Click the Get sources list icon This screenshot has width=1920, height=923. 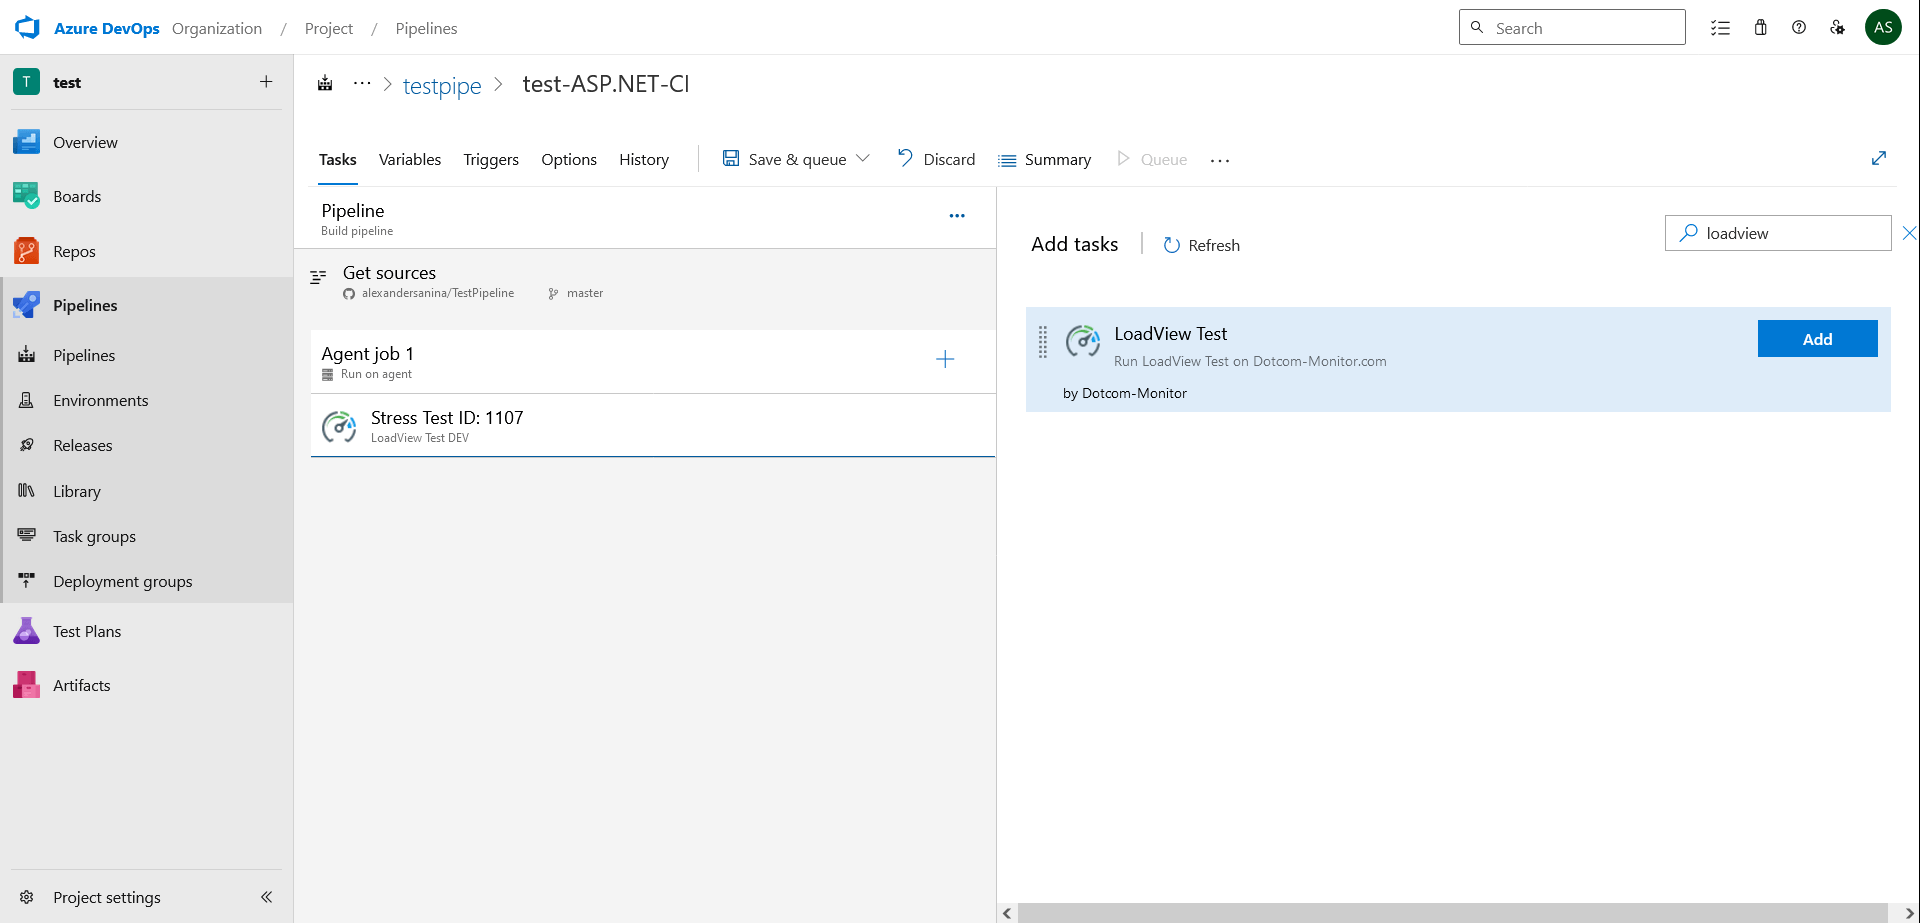[318, 277]
